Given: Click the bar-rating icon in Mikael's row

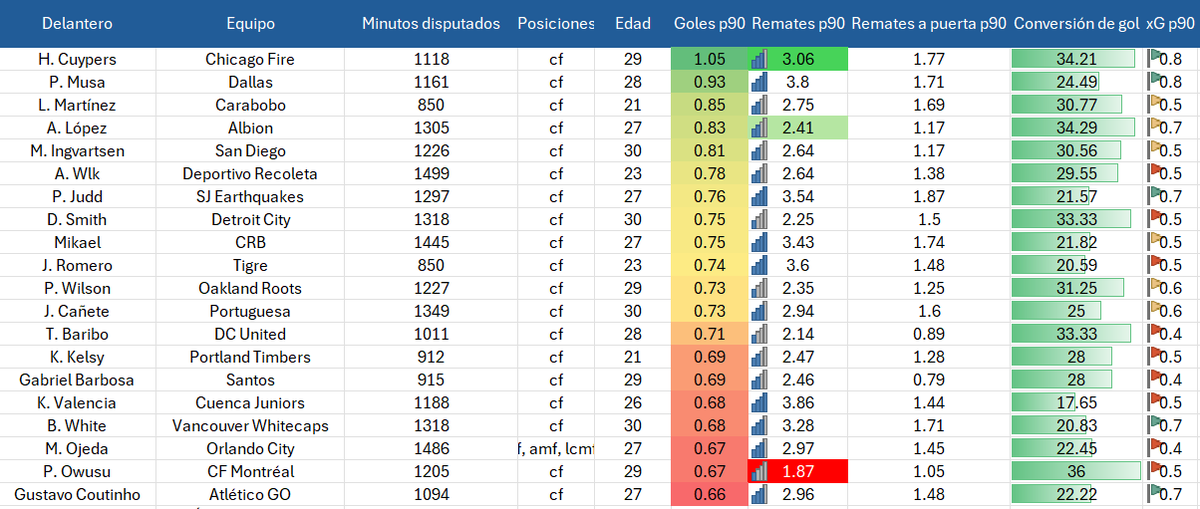Looking at the screenshot, I should (x=758, y=242).
